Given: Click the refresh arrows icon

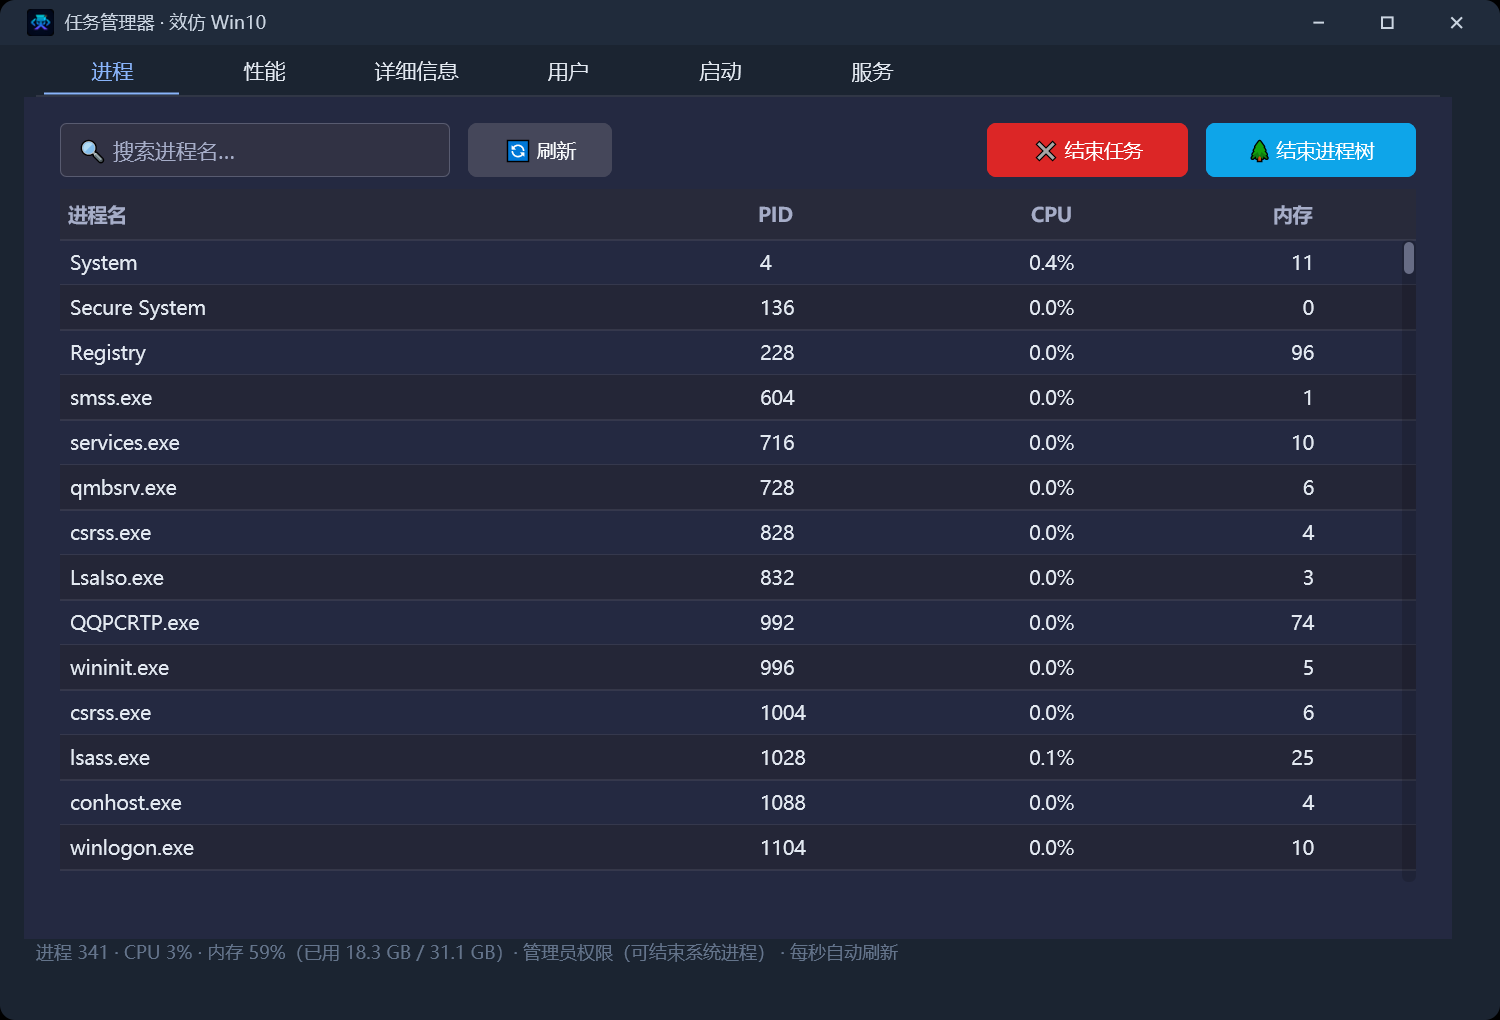Looking at the screenshot, I should [x=518, y=151].
